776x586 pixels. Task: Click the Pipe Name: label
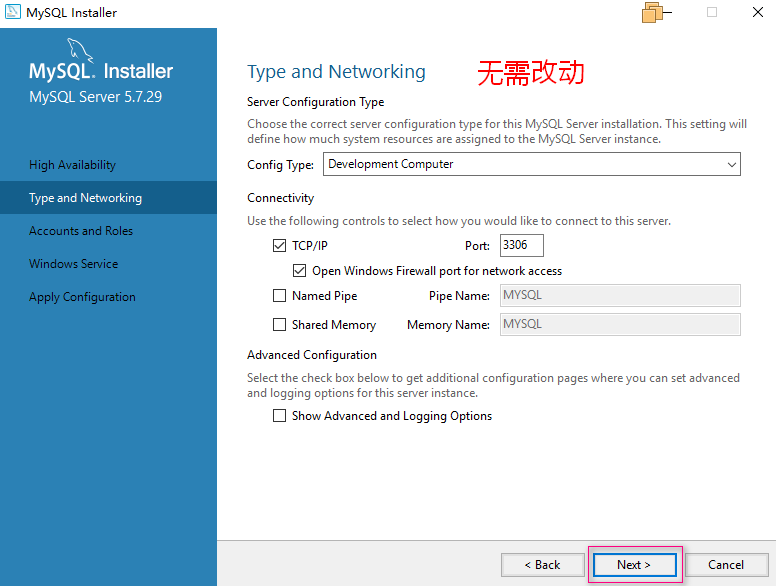(x=459, y=296)
